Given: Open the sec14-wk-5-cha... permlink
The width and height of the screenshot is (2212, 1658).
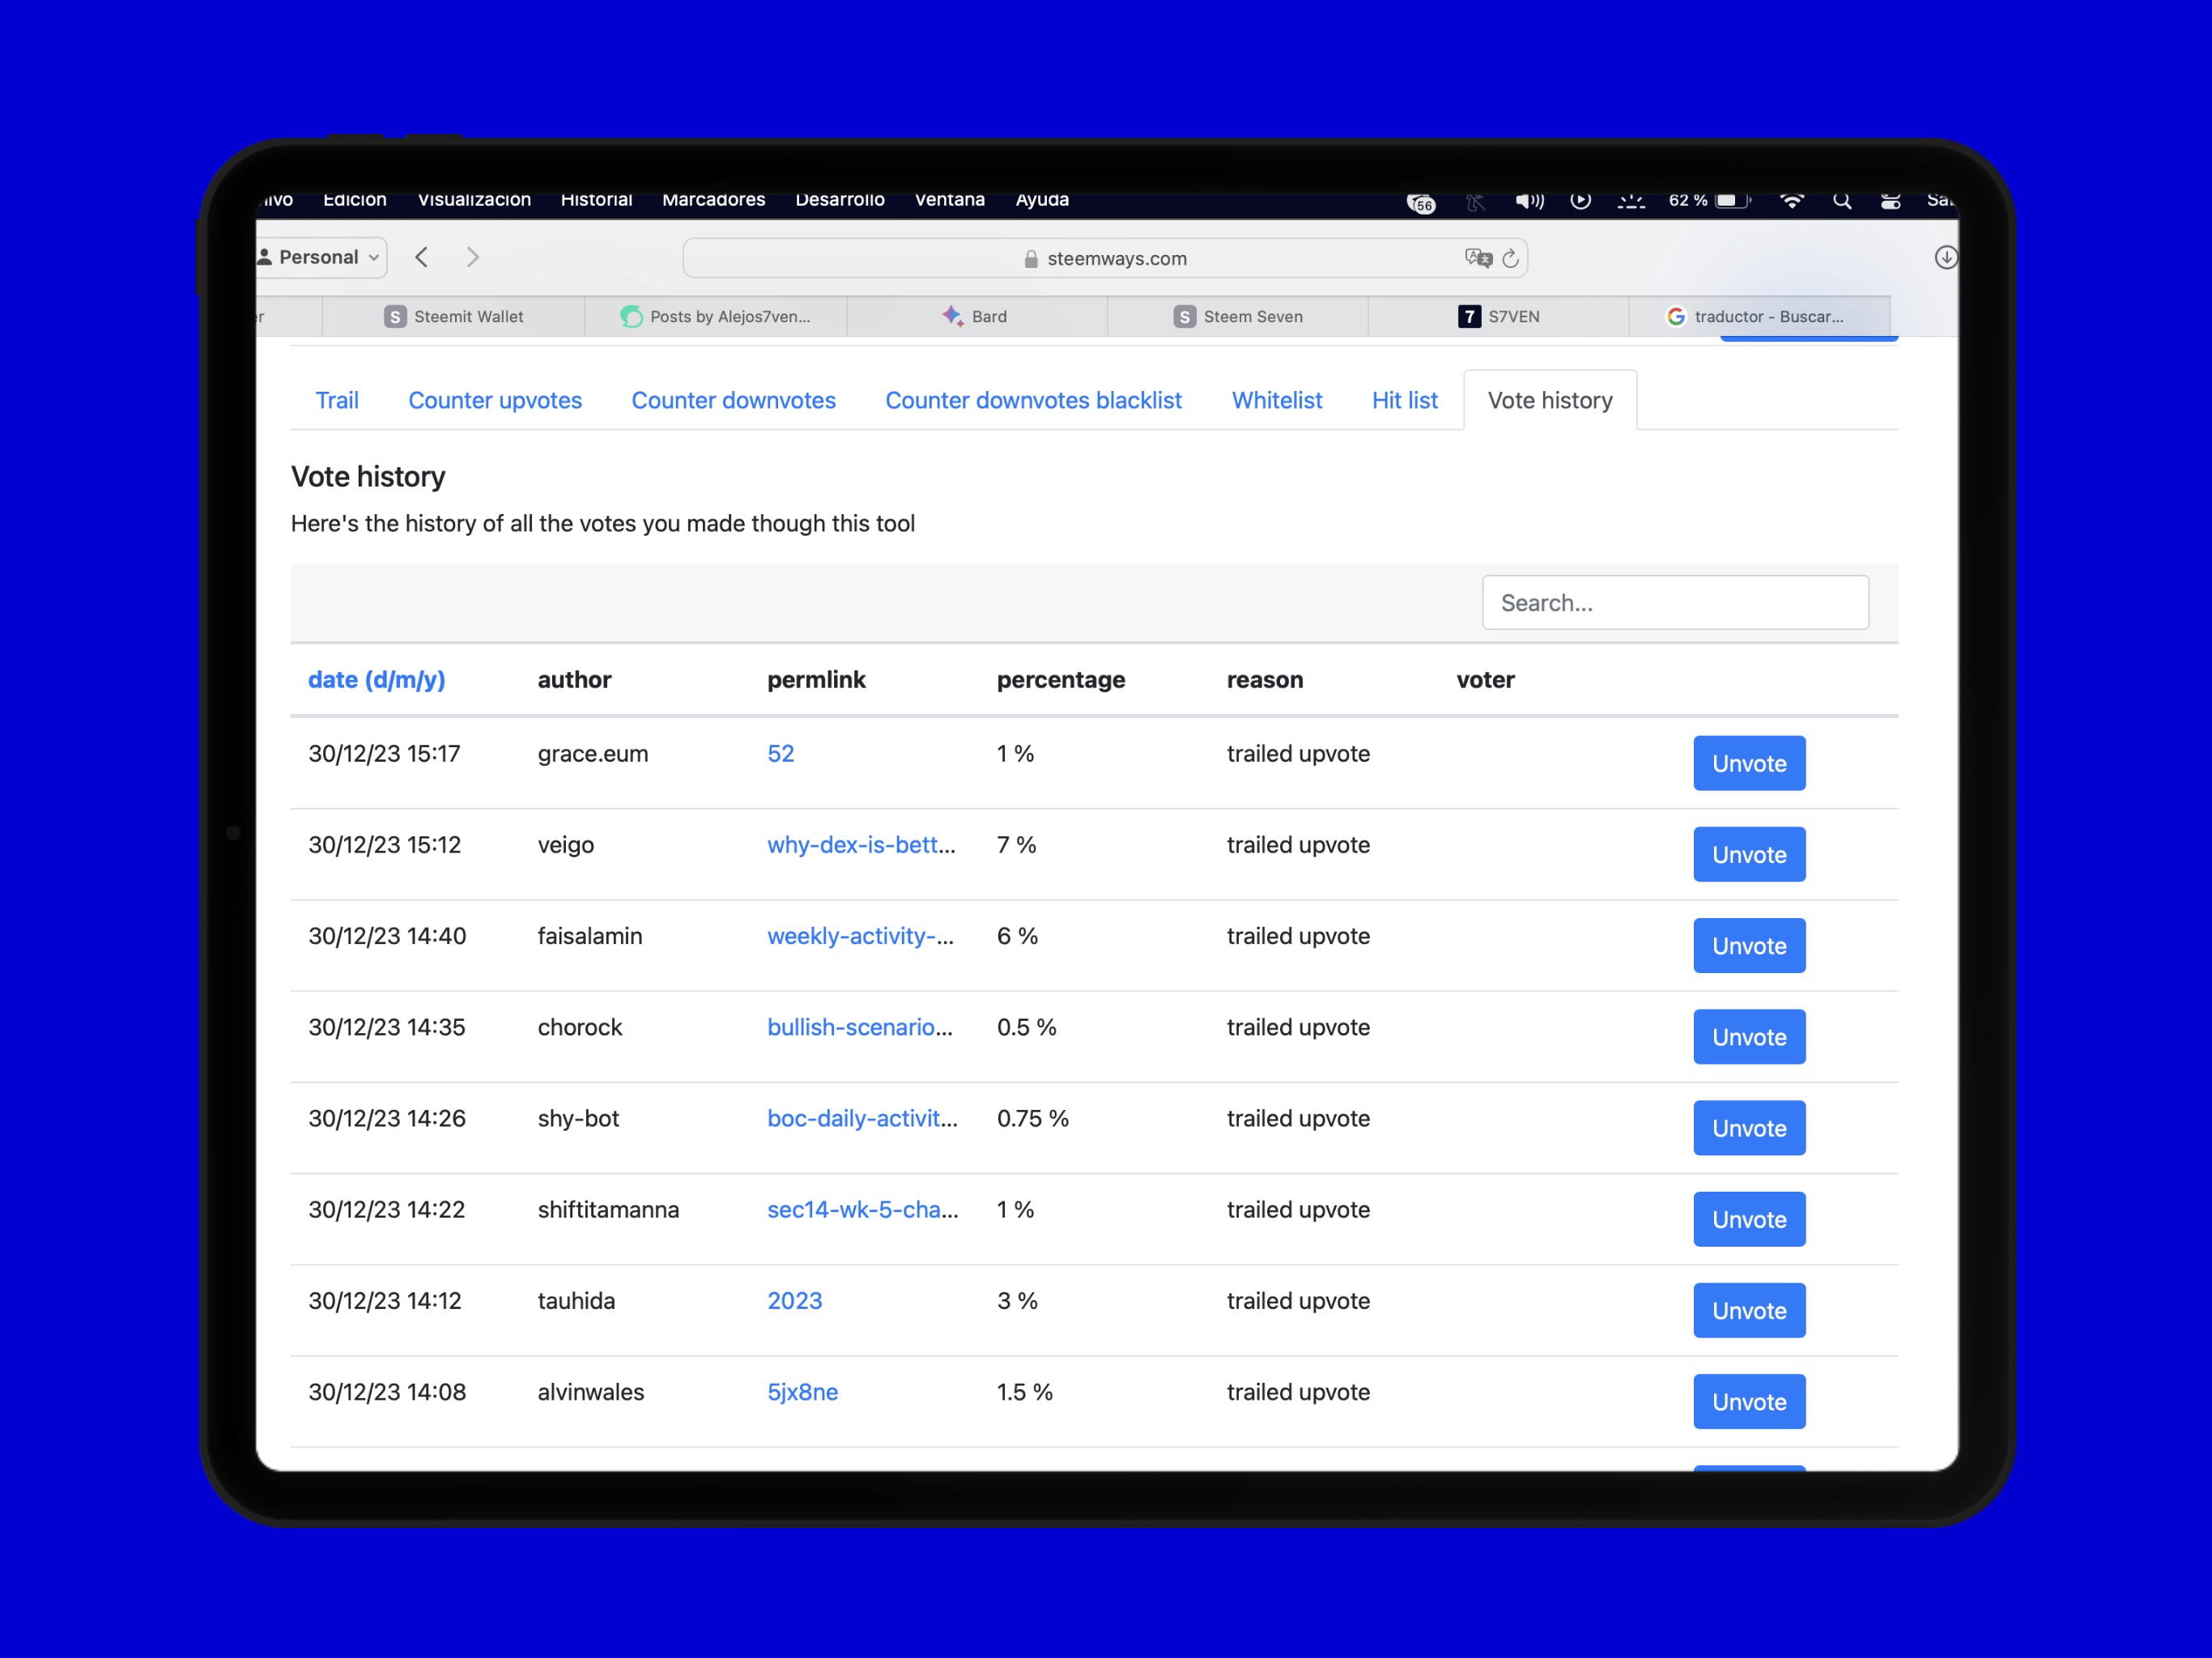Looking at the screenshot, I should click(x=863, y=1209).
